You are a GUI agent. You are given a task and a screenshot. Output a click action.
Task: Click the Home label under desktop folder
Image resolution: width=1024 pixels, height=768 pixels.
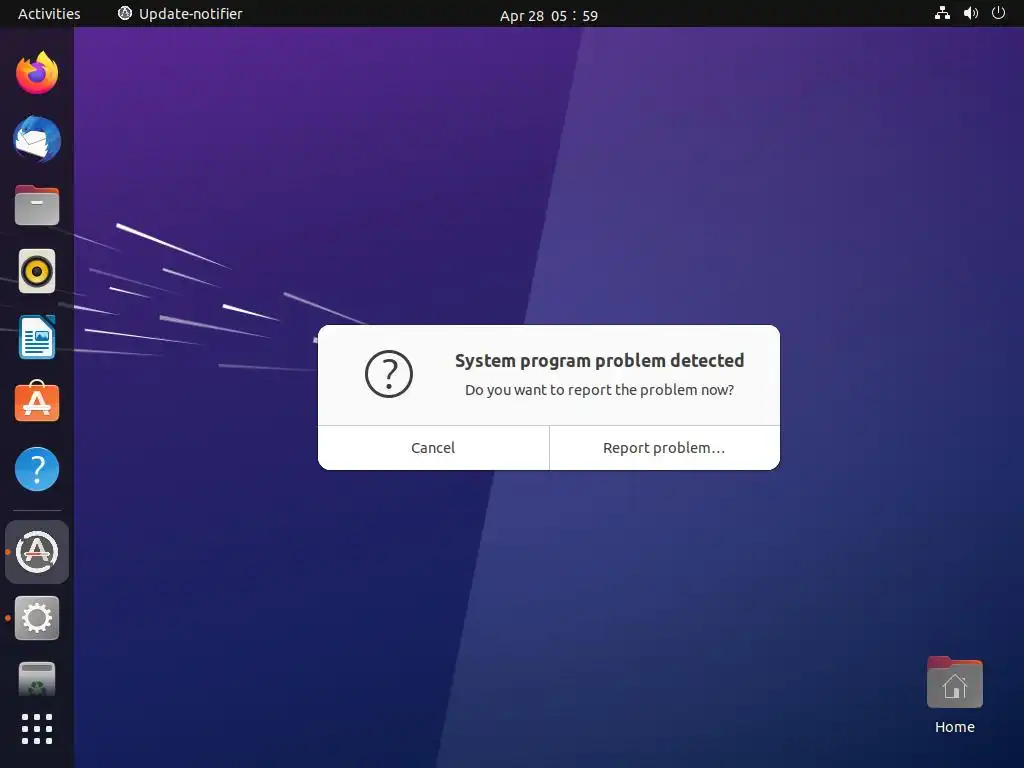(954, 727)
